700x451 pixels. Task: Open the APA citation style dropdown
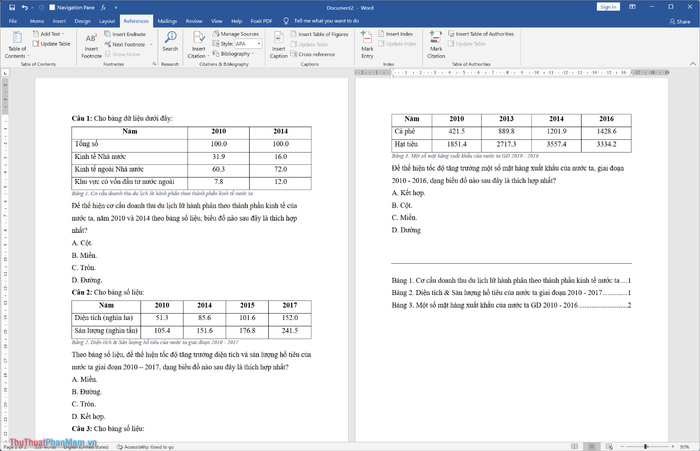(247, 44)
